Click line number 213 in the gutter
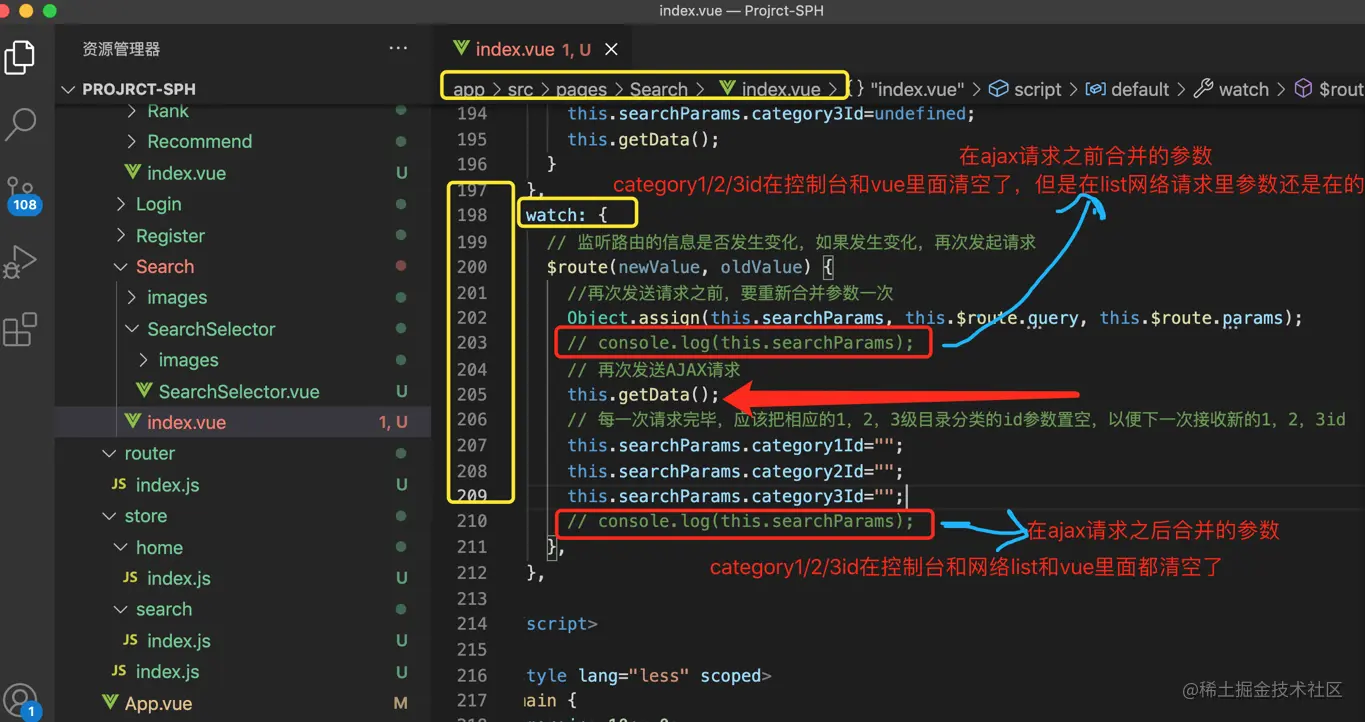This screenshot has height=722, width=1365. (x=472, y=598)
